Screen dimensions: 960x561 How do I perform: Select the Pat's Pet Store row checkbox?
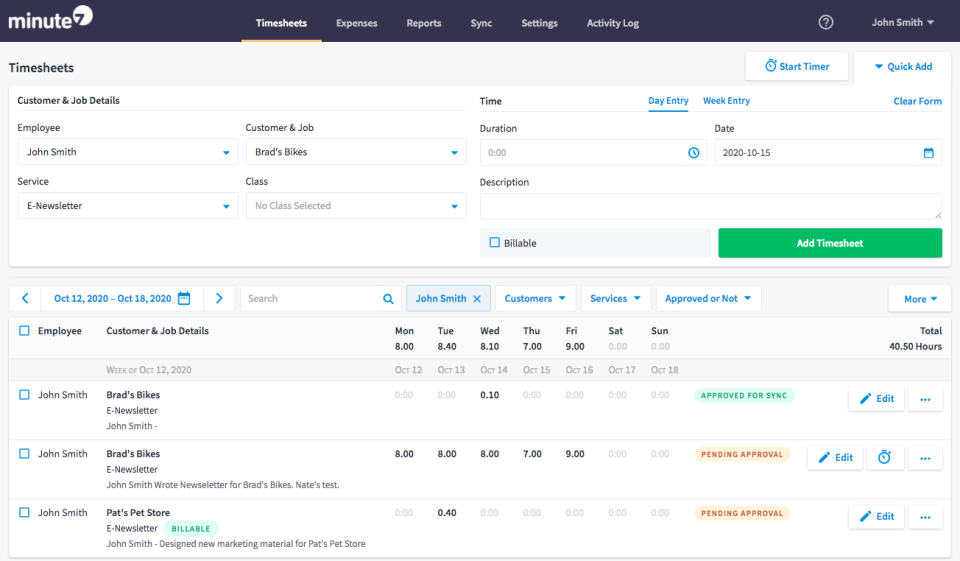tap(25, 512)
